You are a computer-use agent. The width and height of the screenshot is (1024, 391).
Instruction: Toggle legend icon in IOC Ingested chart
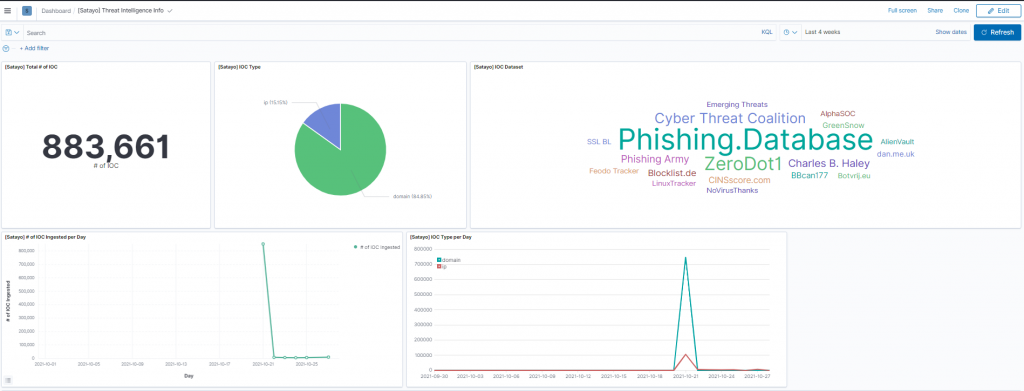8,380
